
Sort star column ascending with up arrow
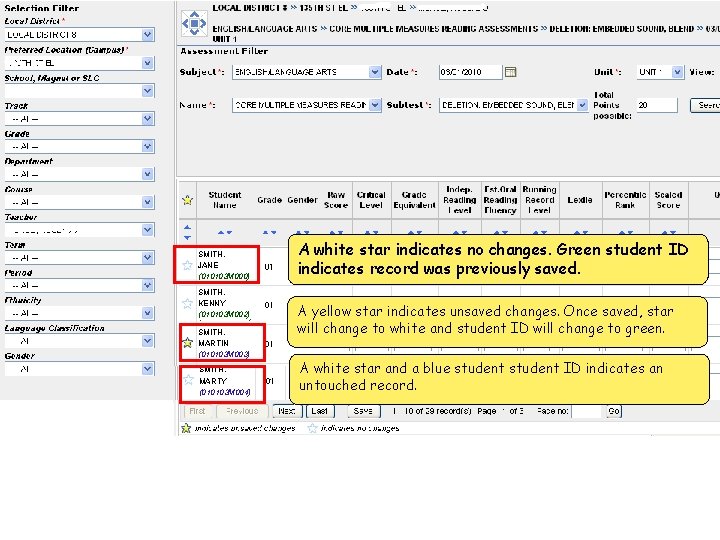tap(187, 227)
